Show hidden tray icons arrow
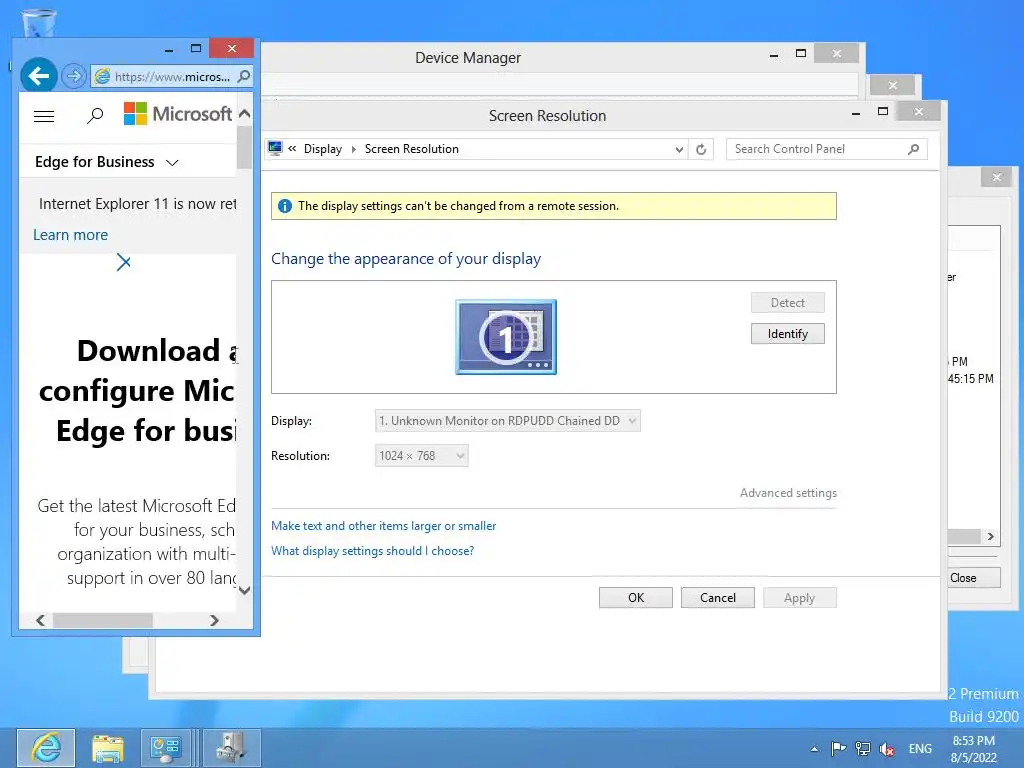The image size is (1024, 768). [x=814, y=749]
